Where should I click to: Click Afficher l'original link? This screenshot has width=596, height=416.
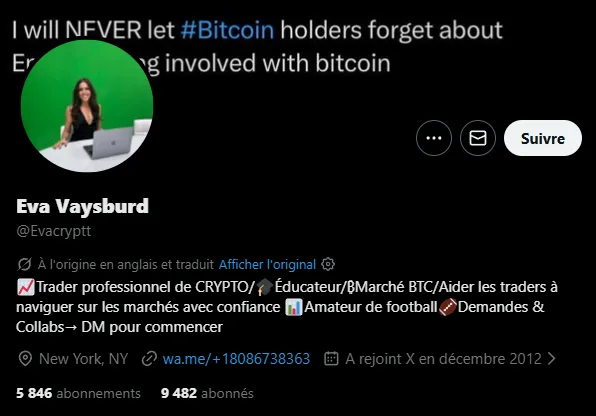click(x=267, y=264)
